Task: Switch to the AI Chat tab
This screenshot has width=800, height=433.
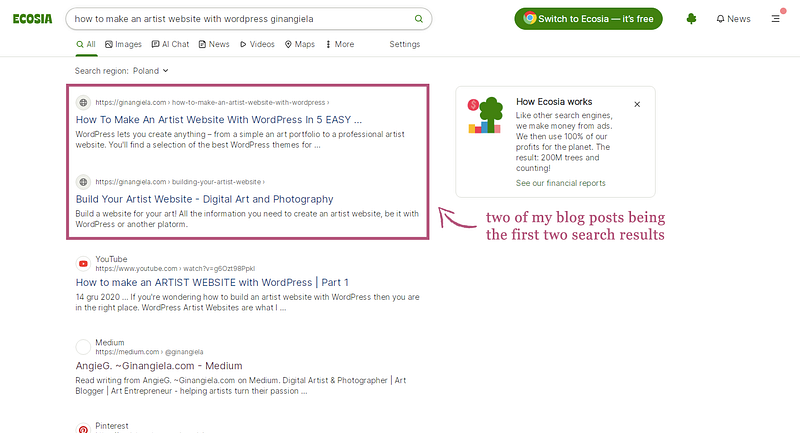Action: click(x=170, y=44)
